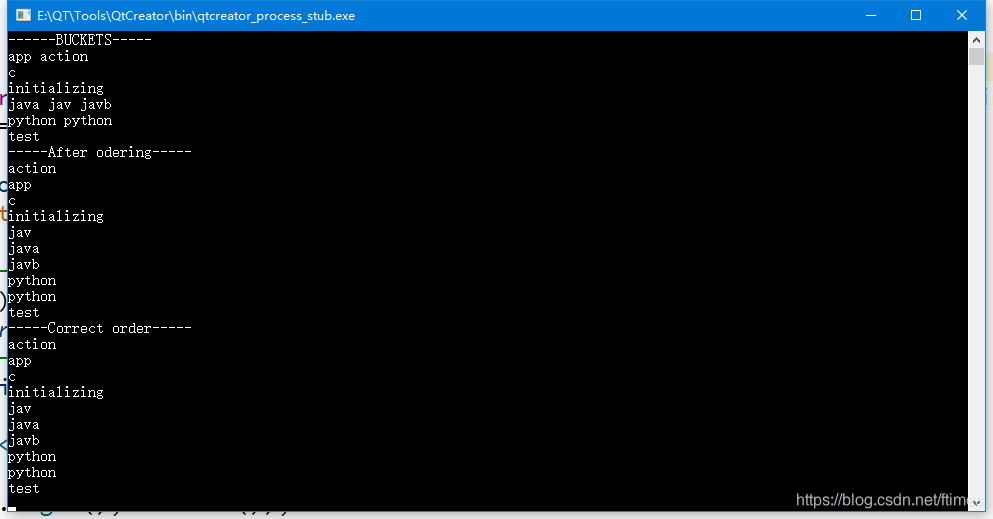The image size is (993, 519).
Task: Click 'initializing' in the BUCKETS section
Action: click(x=56, y=89)
